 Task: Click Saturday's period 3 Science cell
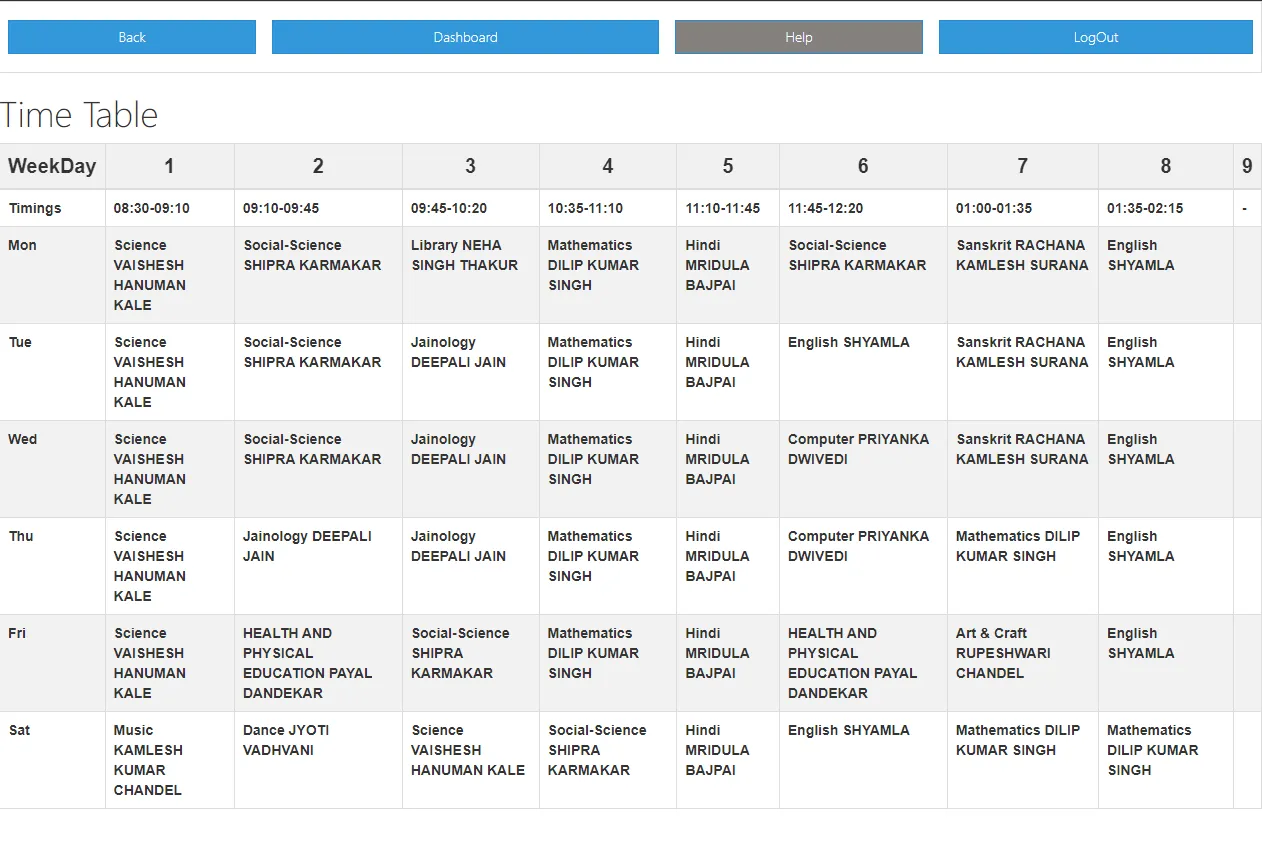point(471,760)
